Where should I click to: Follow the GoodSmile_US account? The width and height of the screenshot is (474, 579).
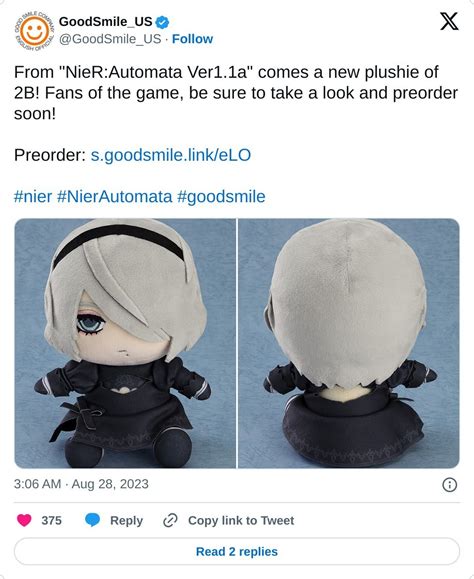tap(192, 39)
